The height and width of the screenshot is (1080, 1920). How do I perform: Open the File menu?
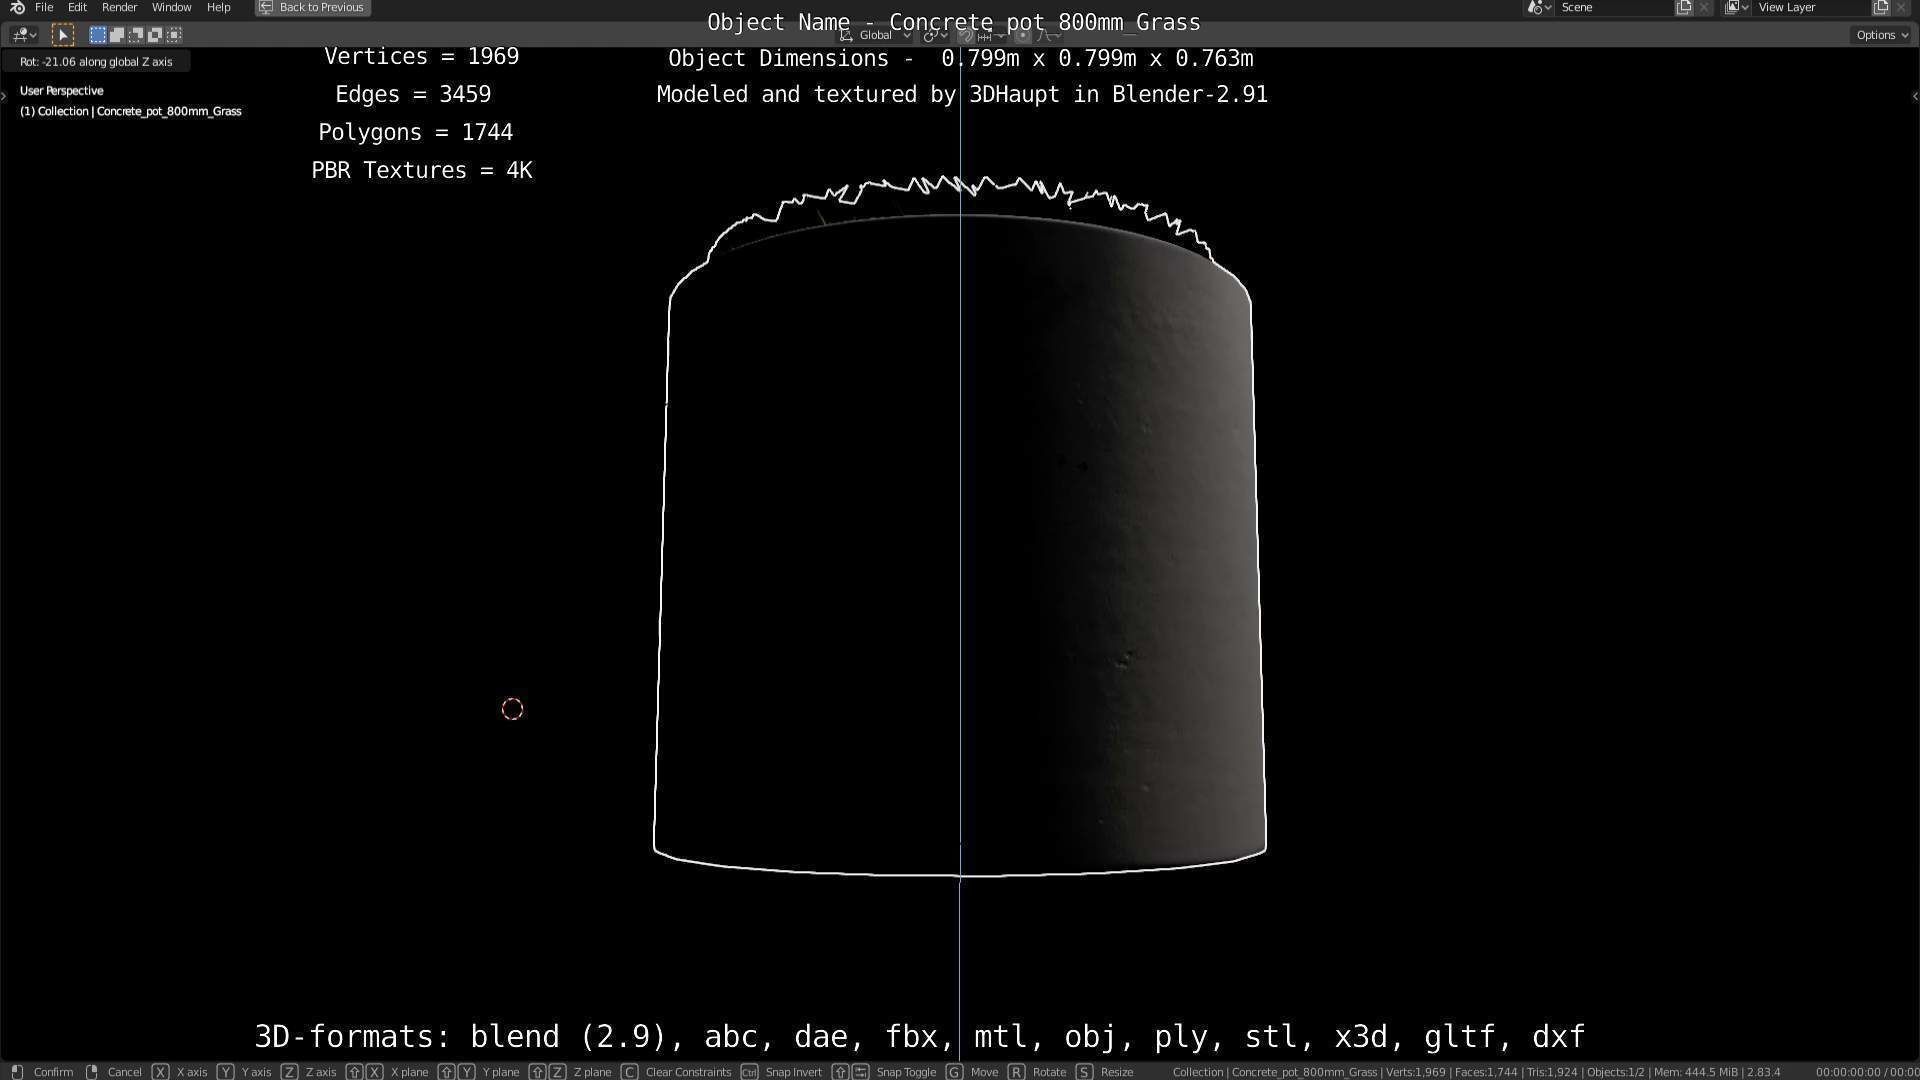click(44, 7)
